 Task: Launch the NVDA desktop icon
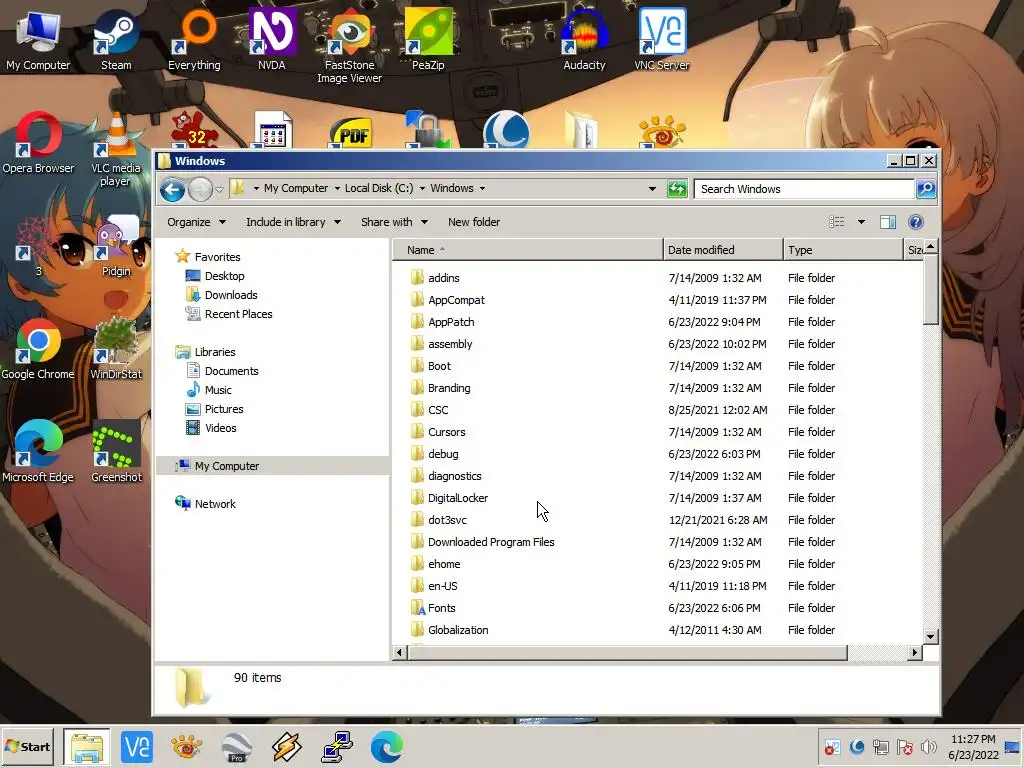tap(272, 39)
